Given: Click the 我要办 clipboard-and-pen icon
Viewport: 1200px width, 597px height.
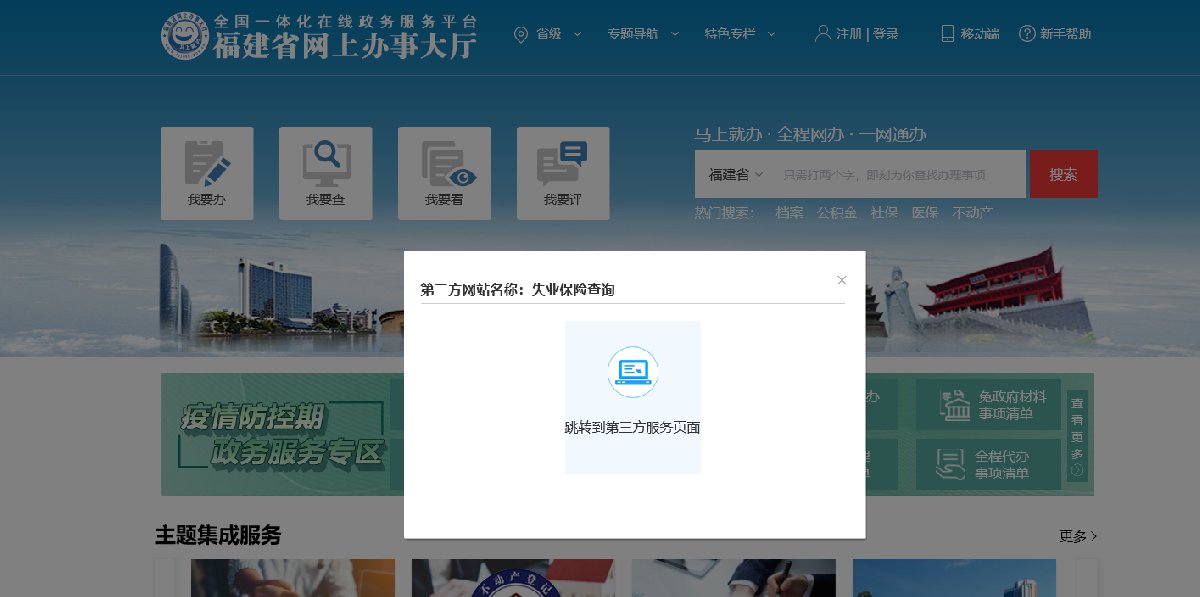Looking at the screenshot, I should [207, 163].
